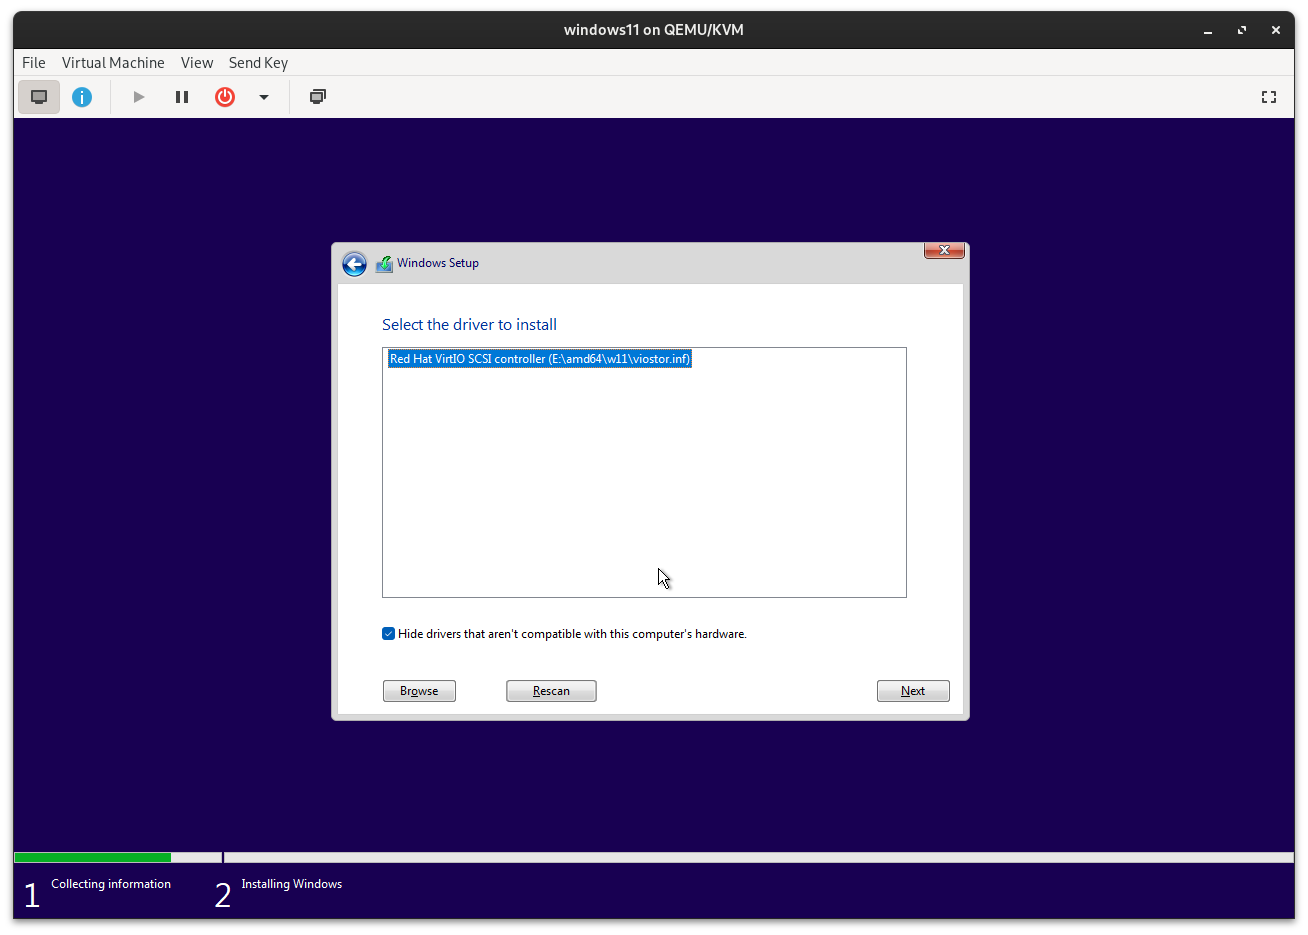1308x935 pixels.
Task: Click the Run virtual machine play icon
Action: pyautogui.click(x=139, y=97)
